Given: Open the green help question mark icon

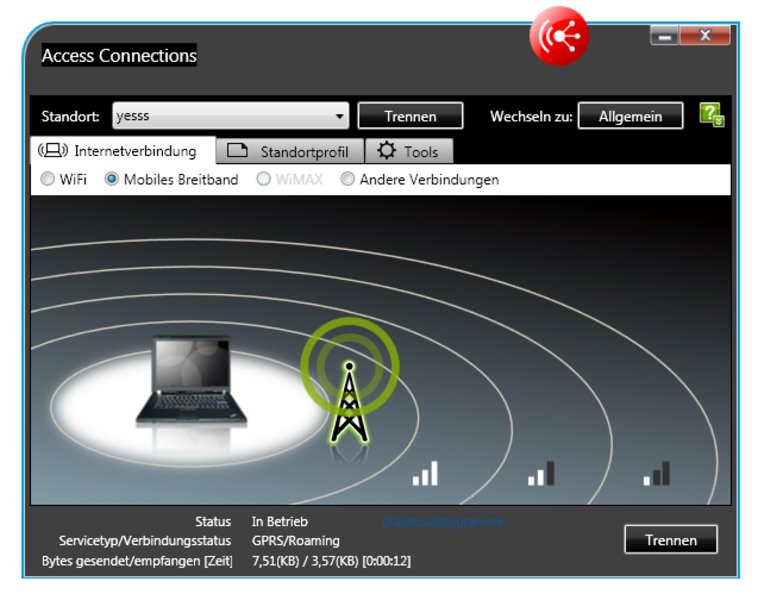Looking at the screenshot, I should point(712,115).
